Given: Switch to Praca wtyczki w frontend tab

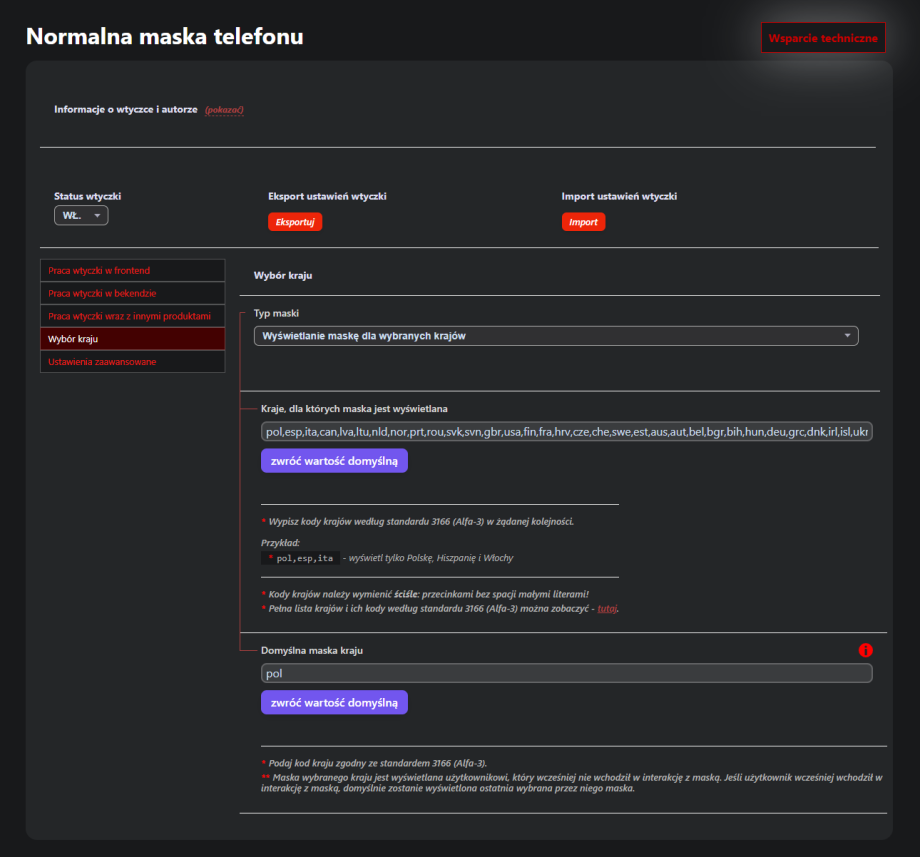Looking at the screenshot, I should coord(132,271).
